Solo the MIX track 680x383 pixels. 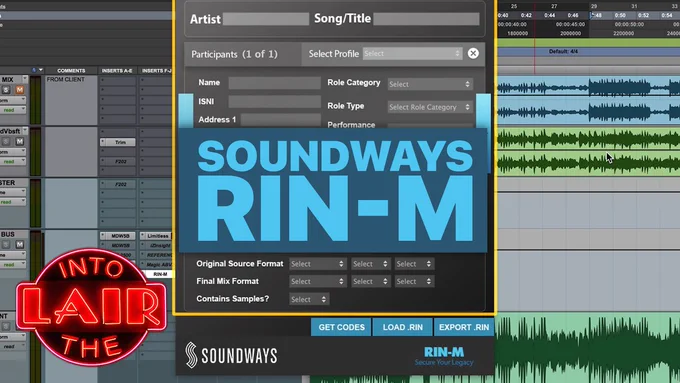(x=6, y=90)
